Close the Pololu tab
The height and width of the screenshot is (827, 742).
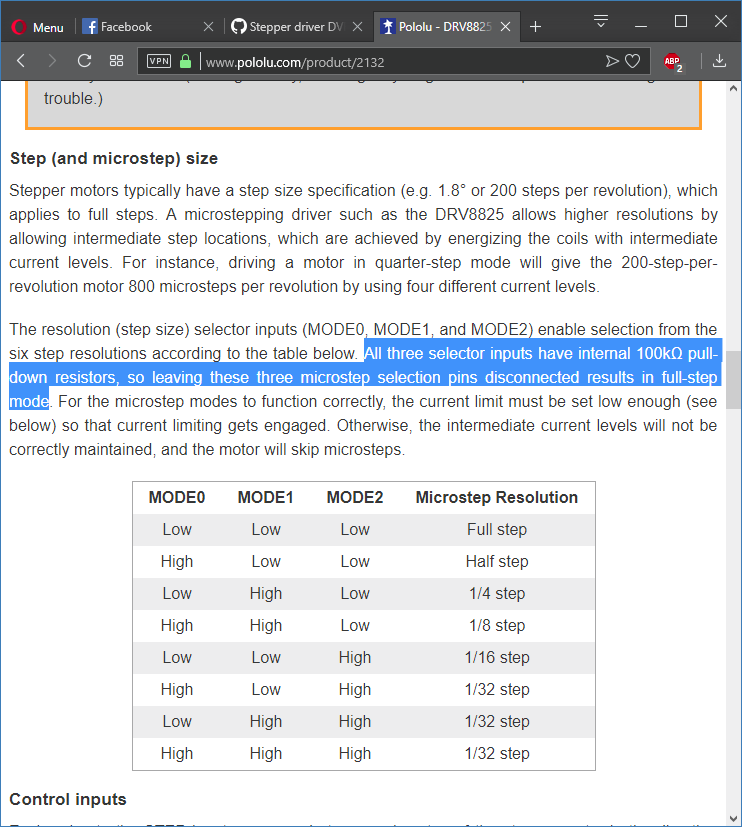pos(505,27)
